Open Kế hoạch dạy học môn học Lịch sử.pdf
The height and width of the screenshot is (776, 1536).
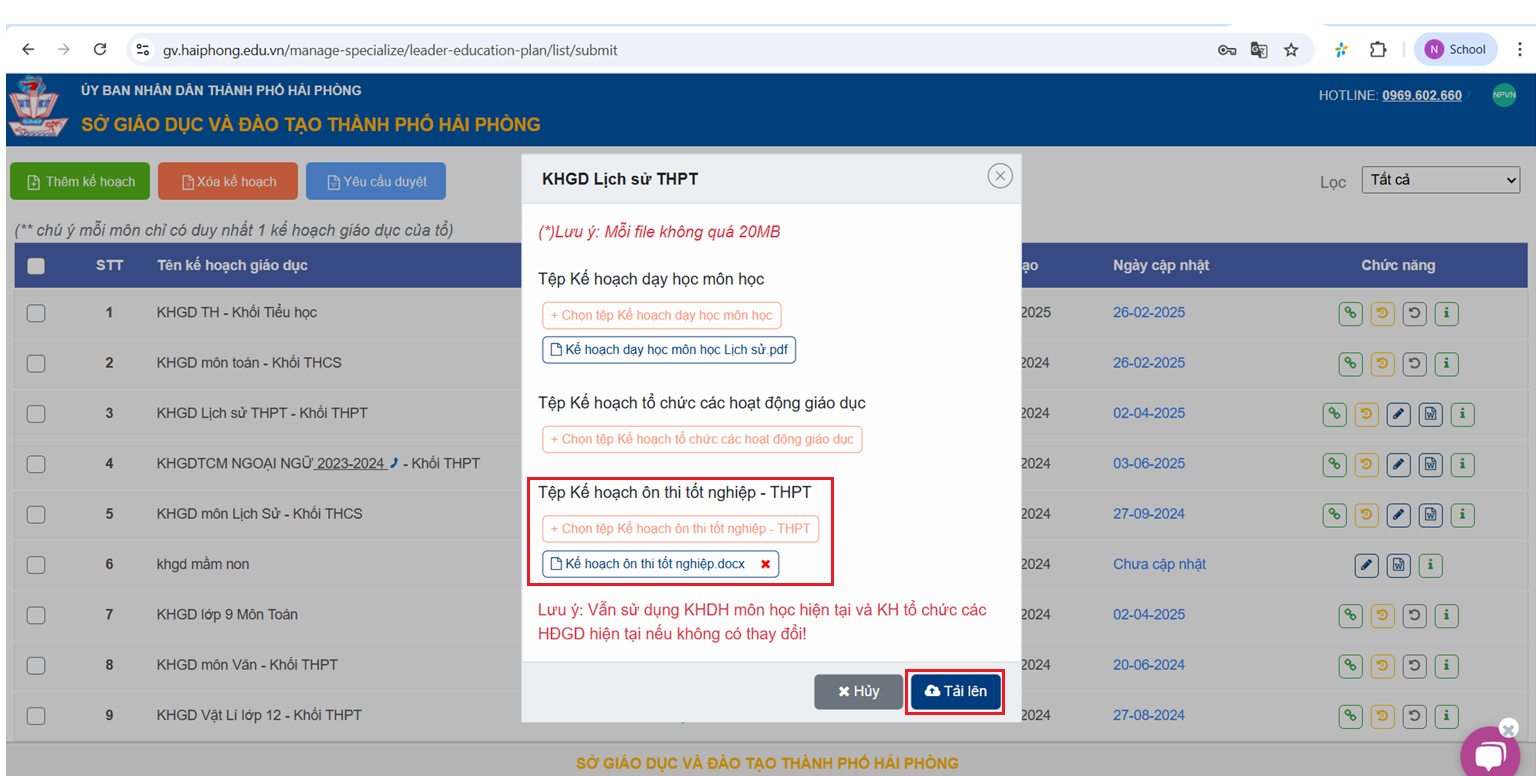[668, 350]
